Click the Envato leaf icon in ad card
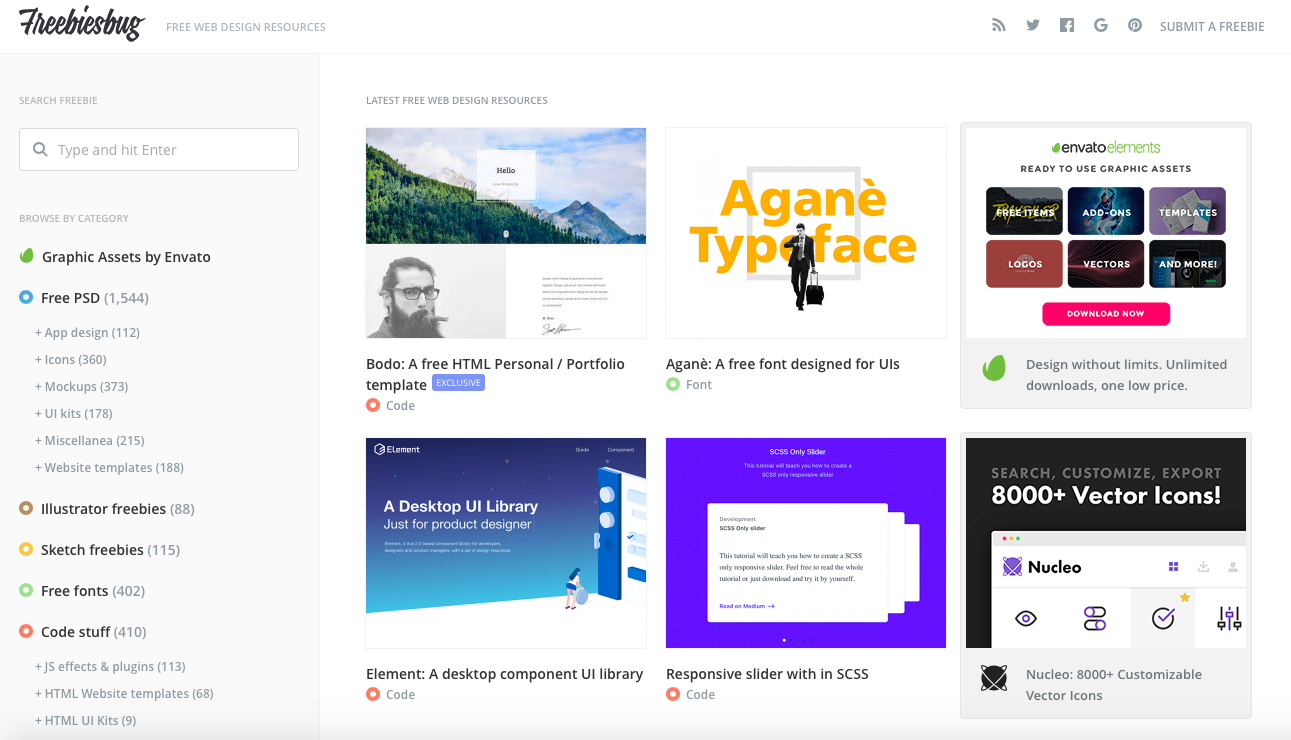This screenshot has width=1291, height=740. click(x=994, y=369)
